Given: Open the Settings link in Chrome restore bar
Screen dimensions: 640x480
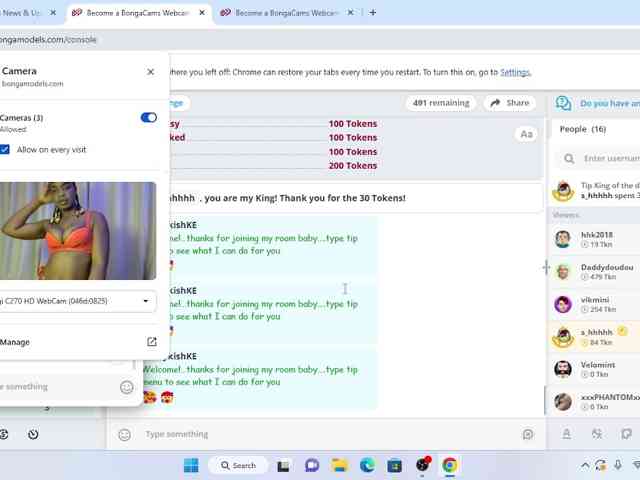Looking at the screenshot, I should tap(515, 72).
